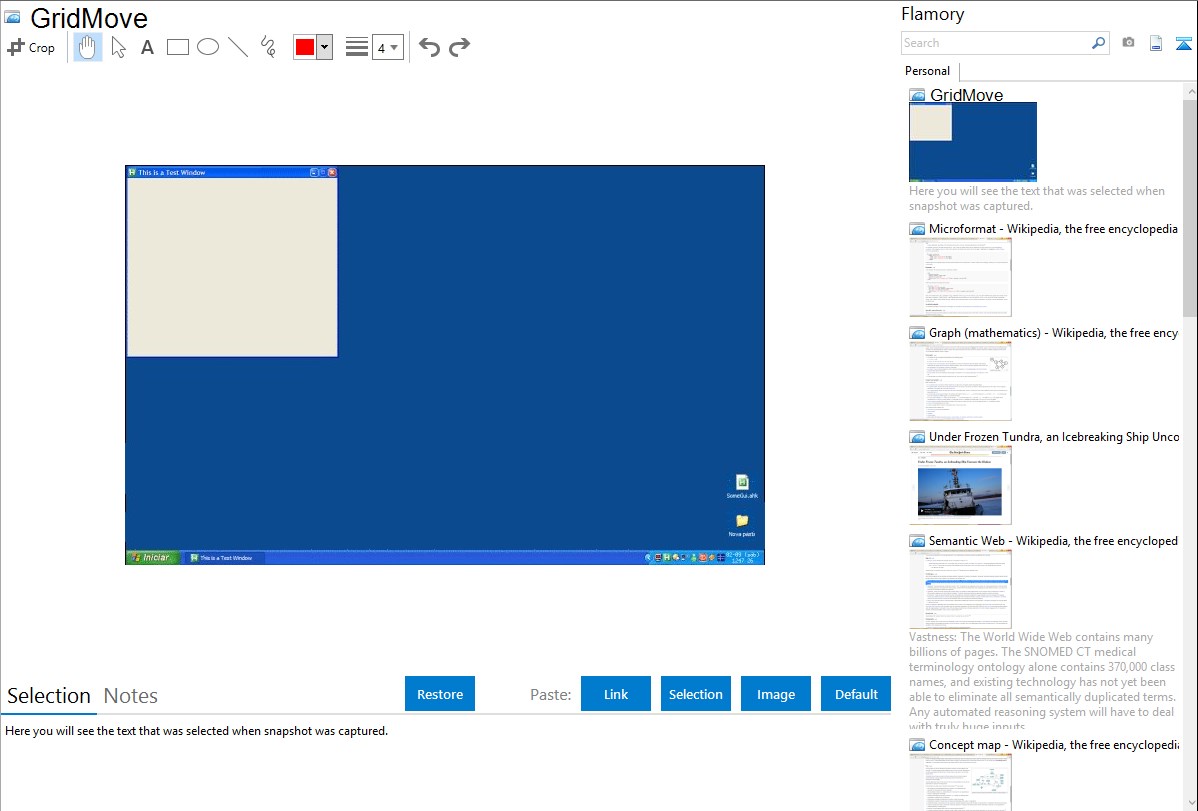1198x811 pixels.
Task: Pick the rectangle shape tool
Action: pos(178,47)
